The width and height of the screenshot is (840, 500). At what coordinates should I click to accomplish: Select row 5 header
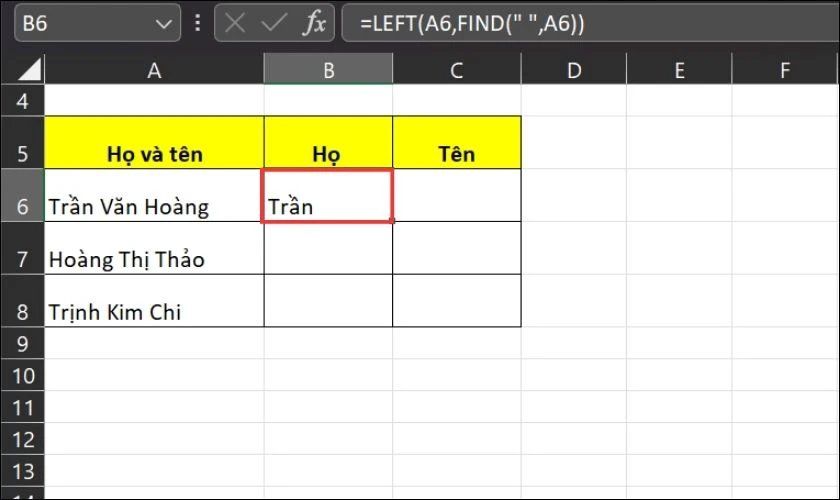click(22, 154)
